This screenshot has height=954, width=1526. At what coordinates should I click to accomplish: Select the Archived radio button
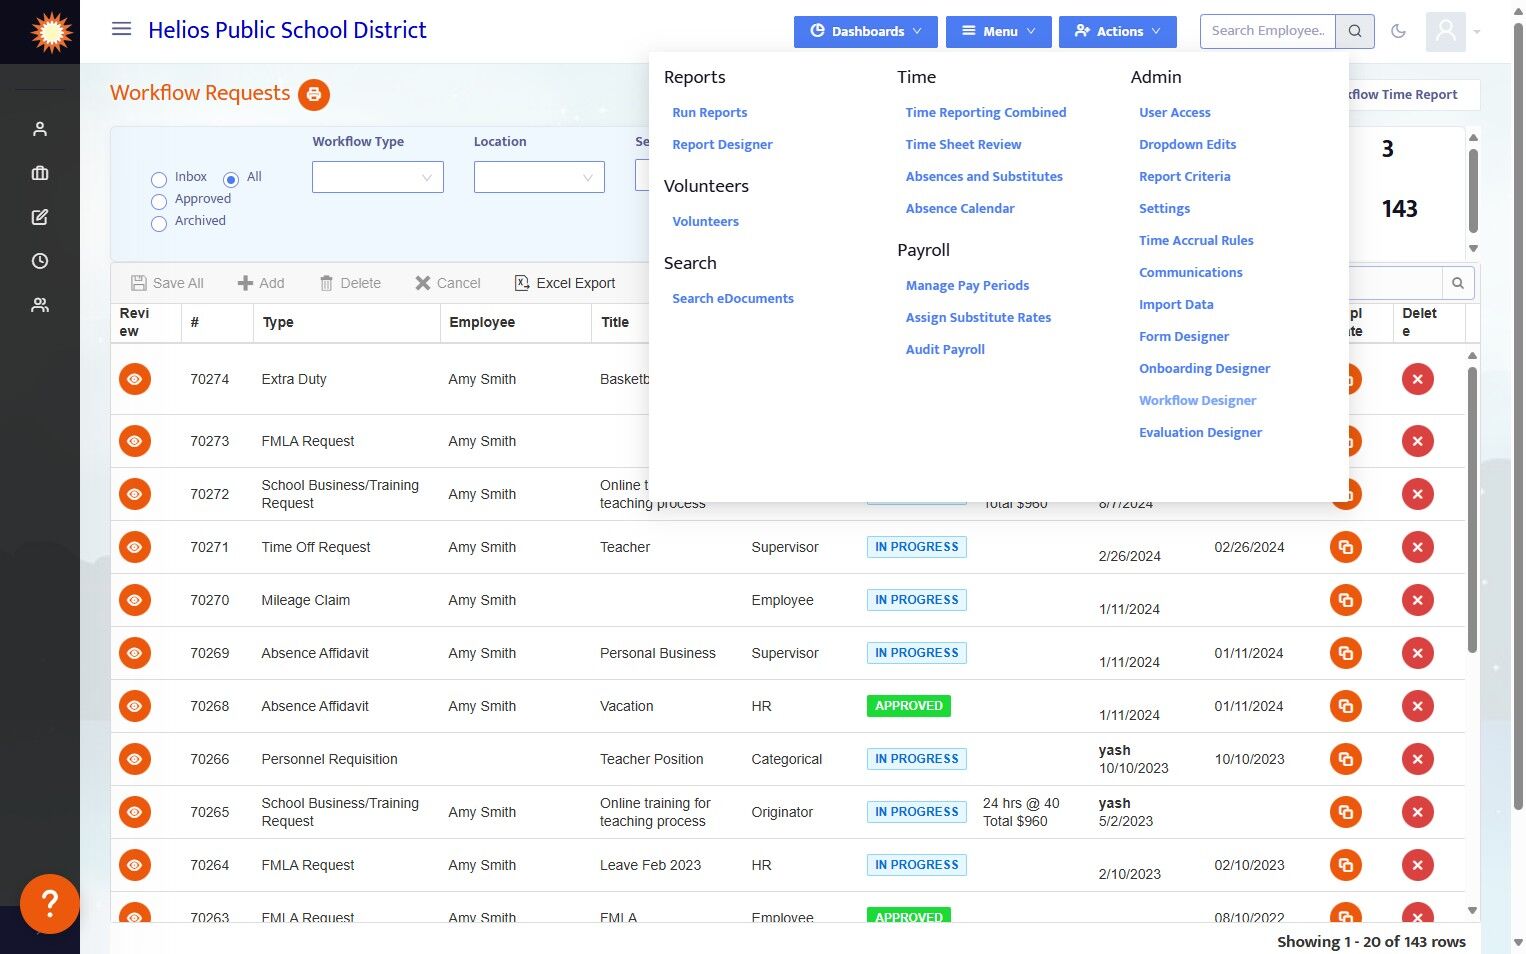tap(159, 223)
